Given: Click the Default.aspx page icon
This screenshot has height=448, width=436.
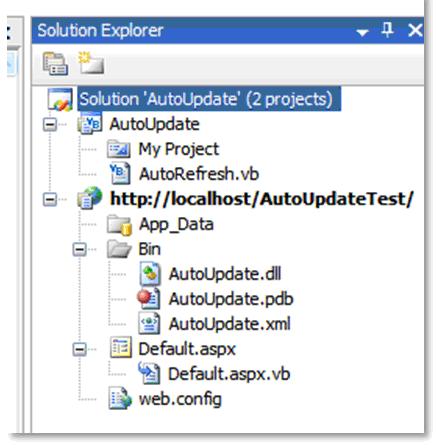Looking at the screenshot, I should (120, 348).
